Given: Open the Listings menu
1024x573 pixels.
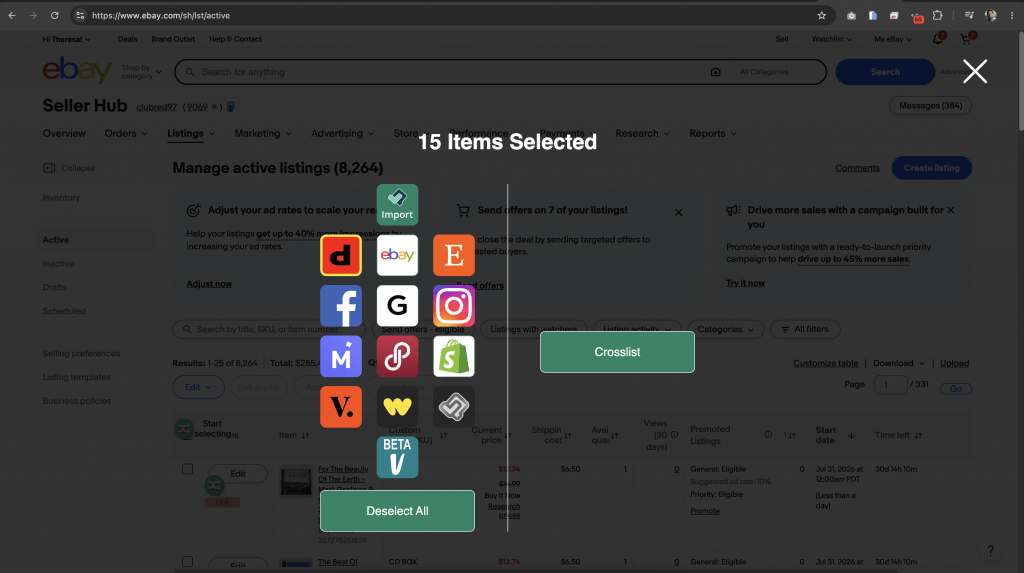Looking at the screenshot, I should (191, 133).
